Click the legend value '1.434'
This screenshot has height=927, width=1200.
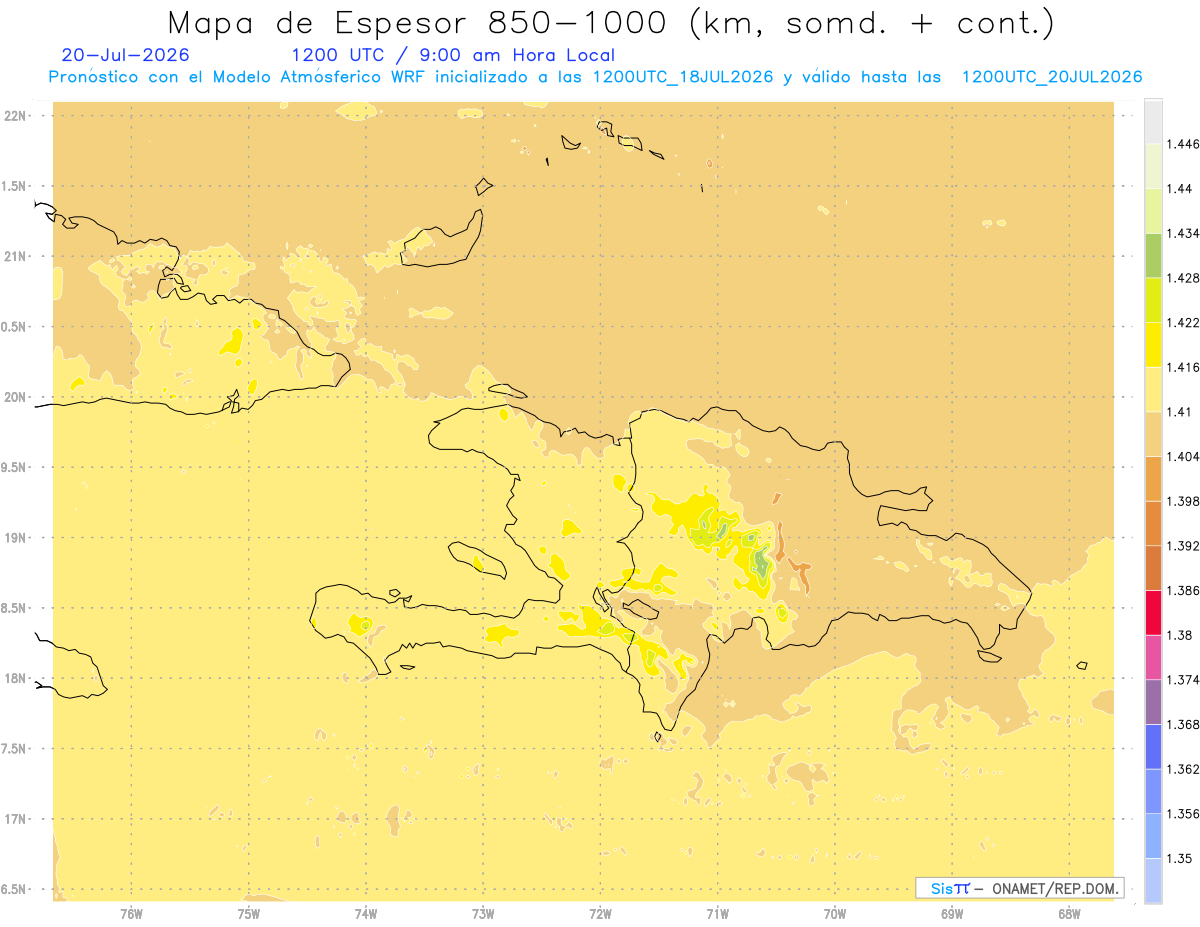(x=1182, y=233)
